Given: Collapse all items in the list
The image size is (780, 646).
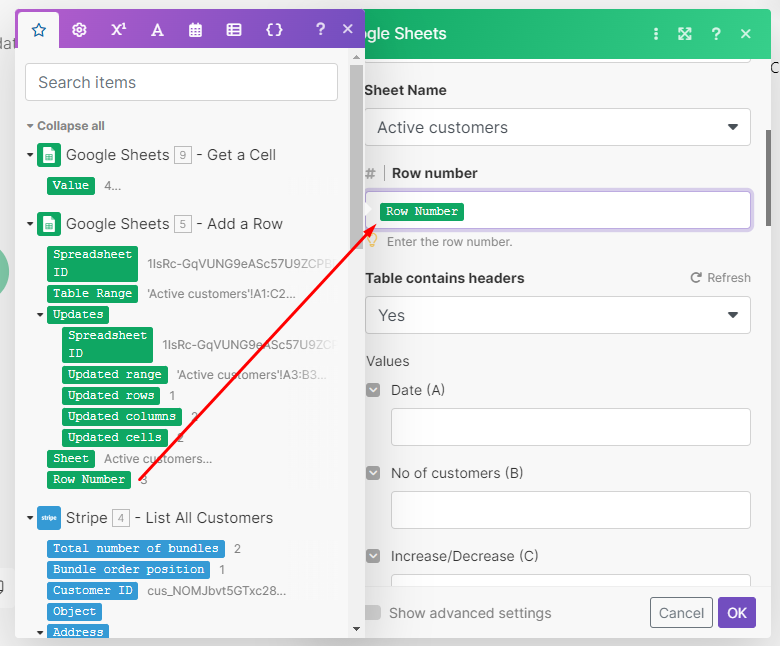Looking at the screenshot, I should 66,126.
